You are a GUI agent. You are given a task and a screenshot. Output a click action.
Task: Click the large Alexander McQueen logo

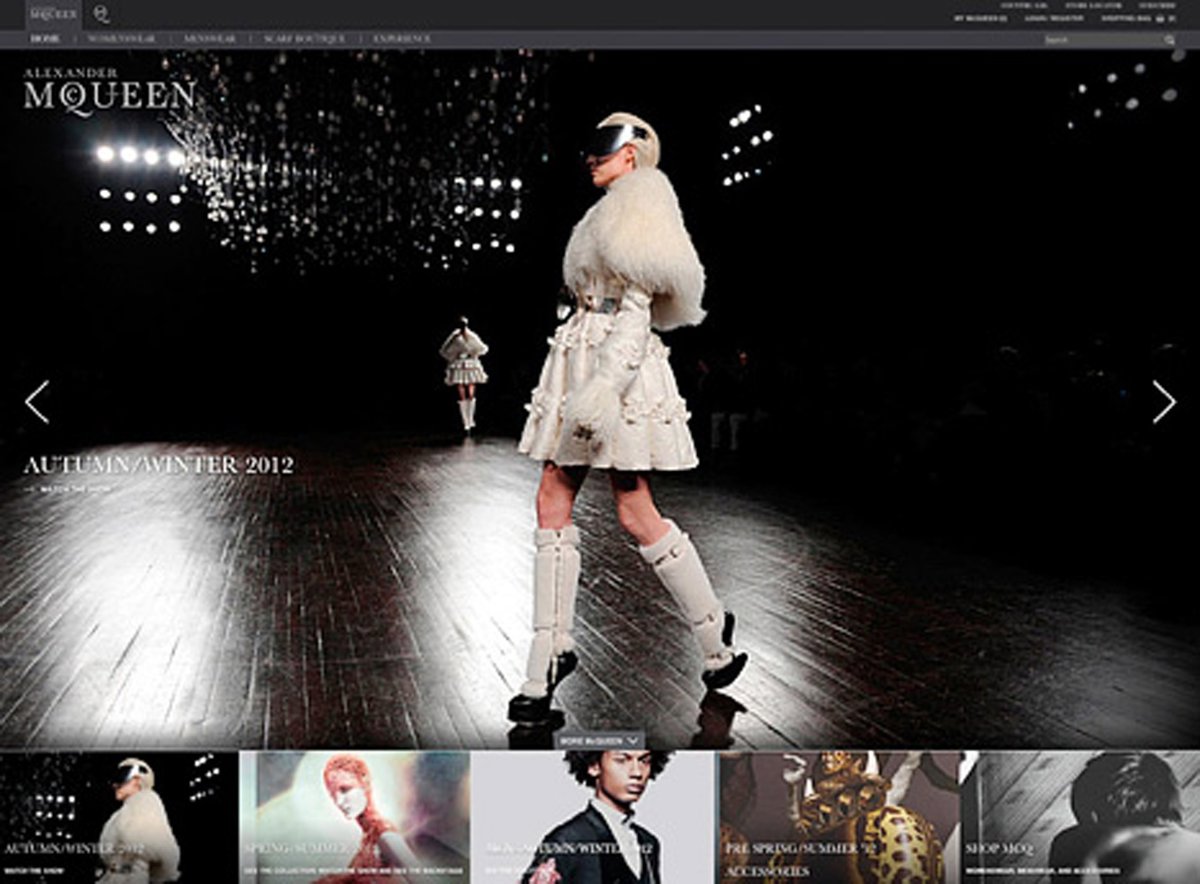click(x=109, y=93)
